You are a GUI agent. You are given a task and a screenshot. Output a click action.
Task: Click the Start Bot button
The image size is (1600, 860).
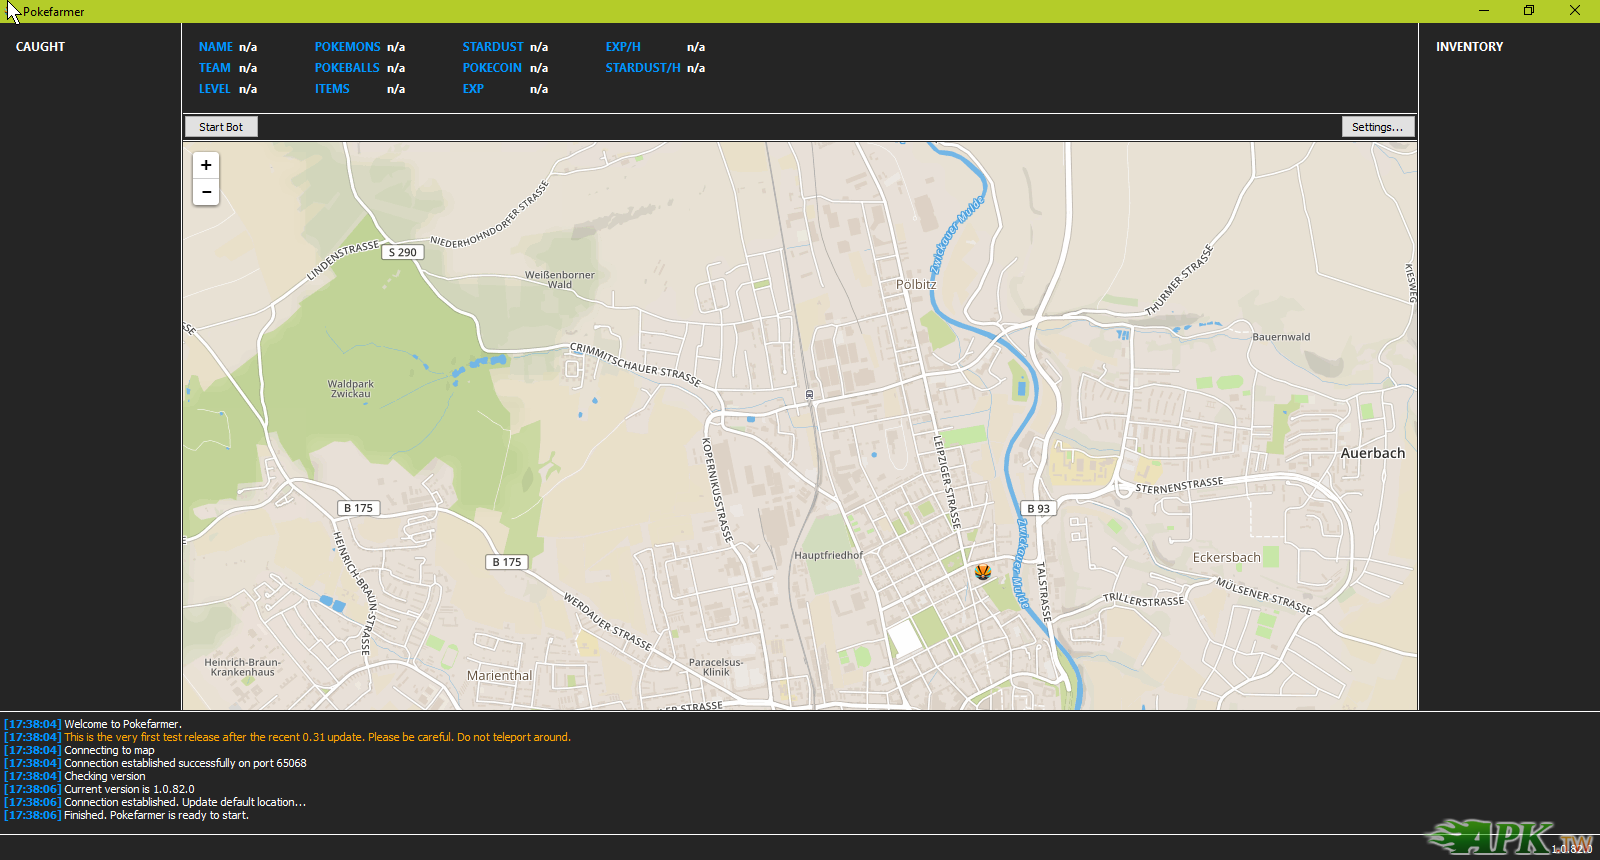pos(221,127)
